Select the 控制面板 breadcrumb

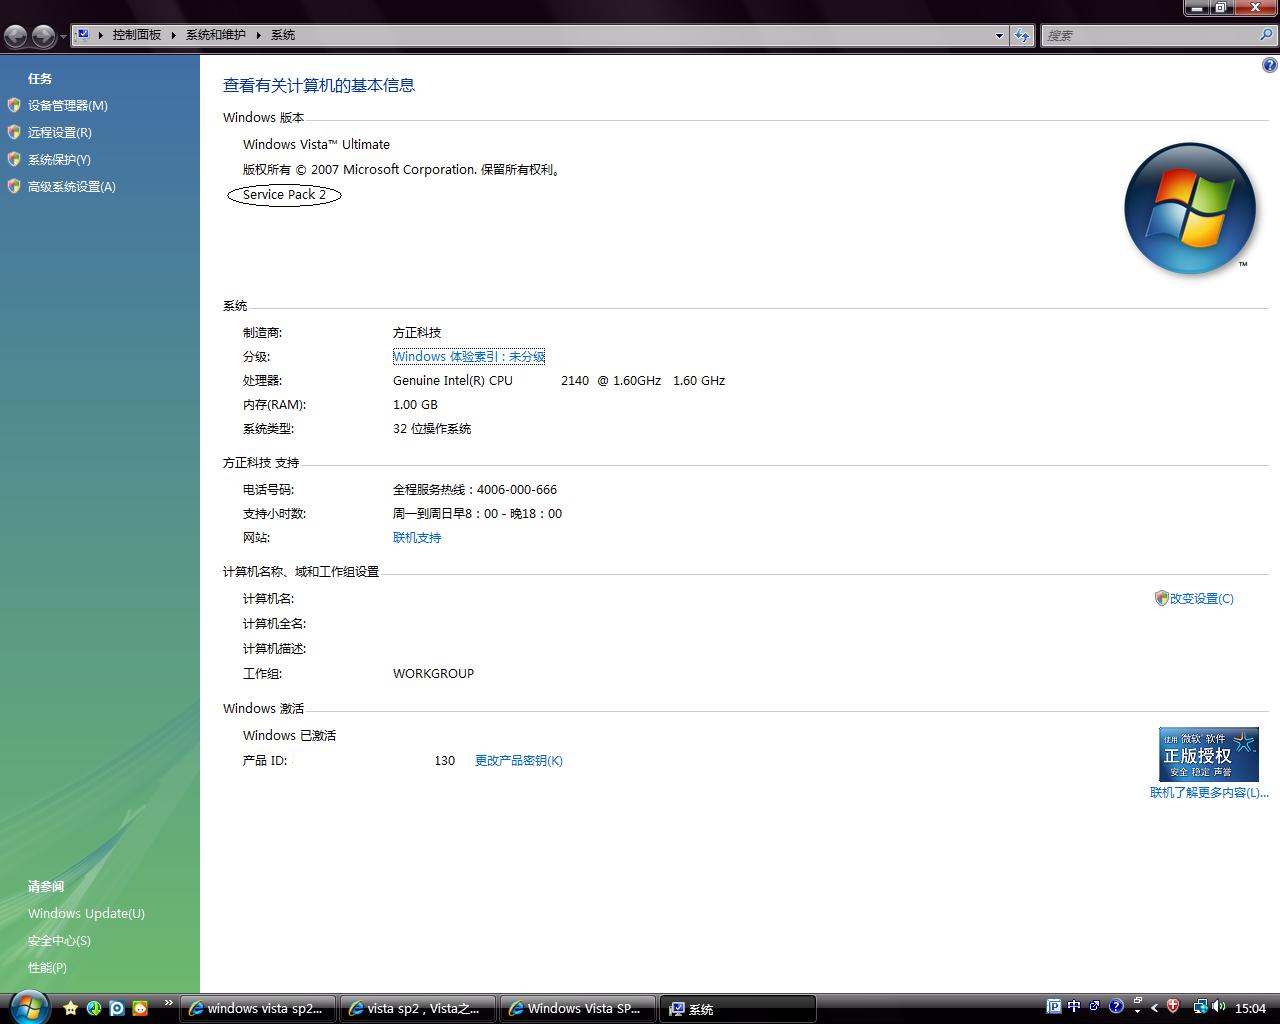(x=136, y=35)
